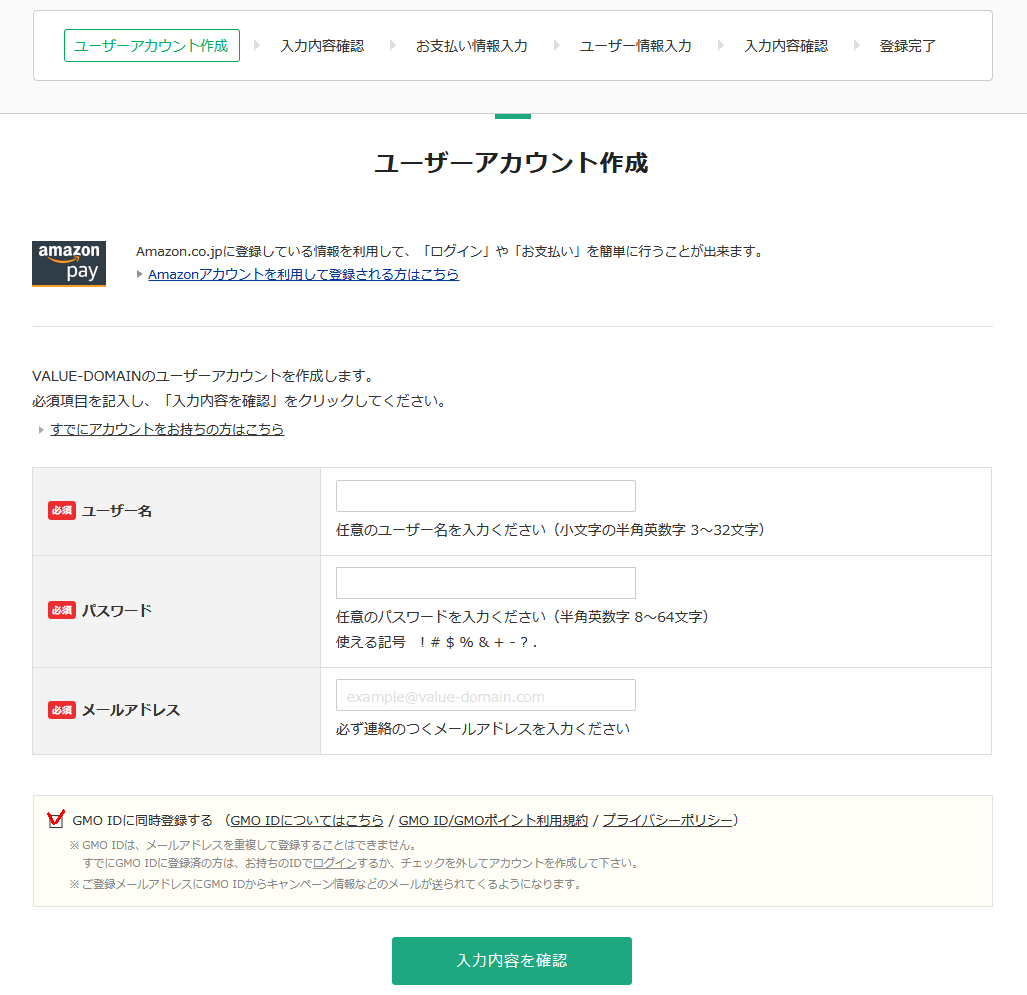
Task: Open the プライバシーポリシー link
Action: coord(667,820)
